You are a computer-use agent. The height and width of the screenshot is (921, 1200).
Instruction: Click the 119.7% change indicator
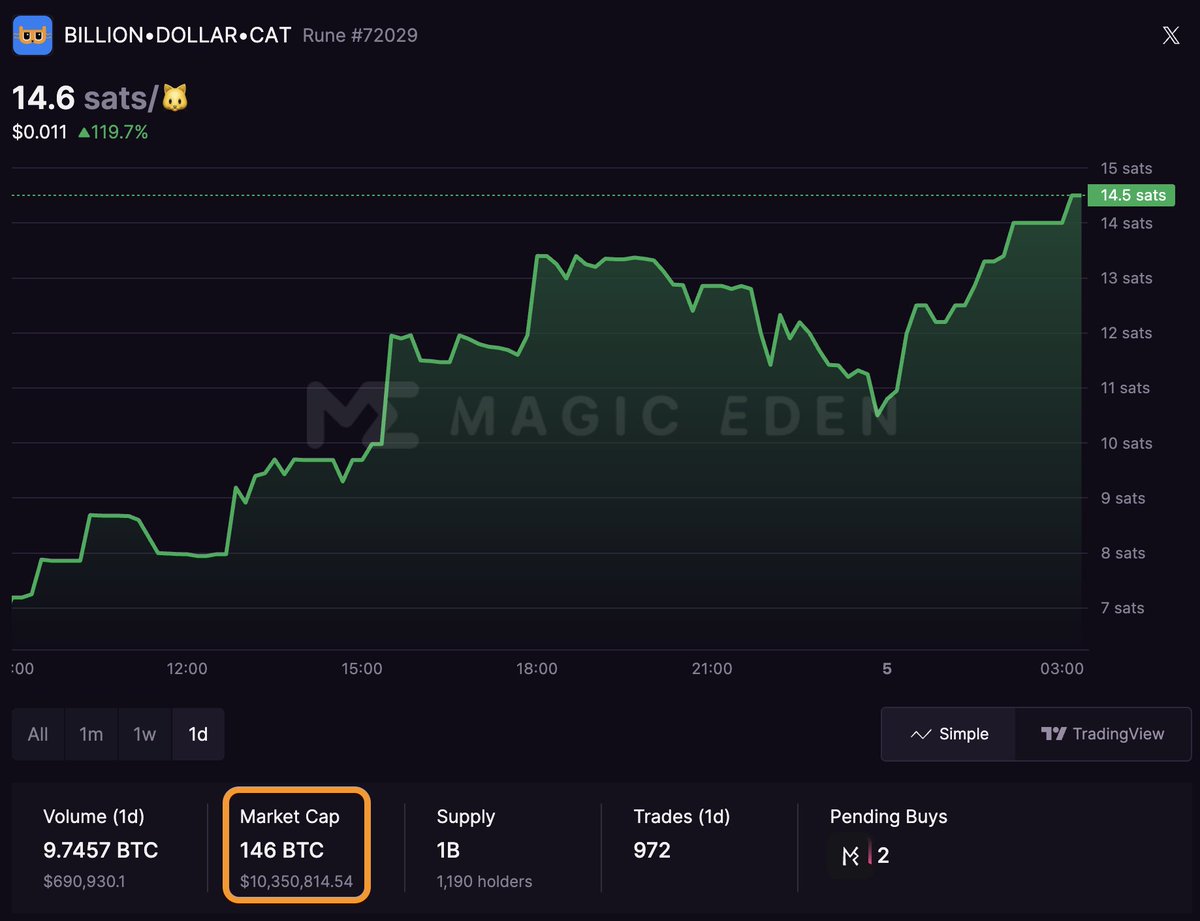(113, 131)
